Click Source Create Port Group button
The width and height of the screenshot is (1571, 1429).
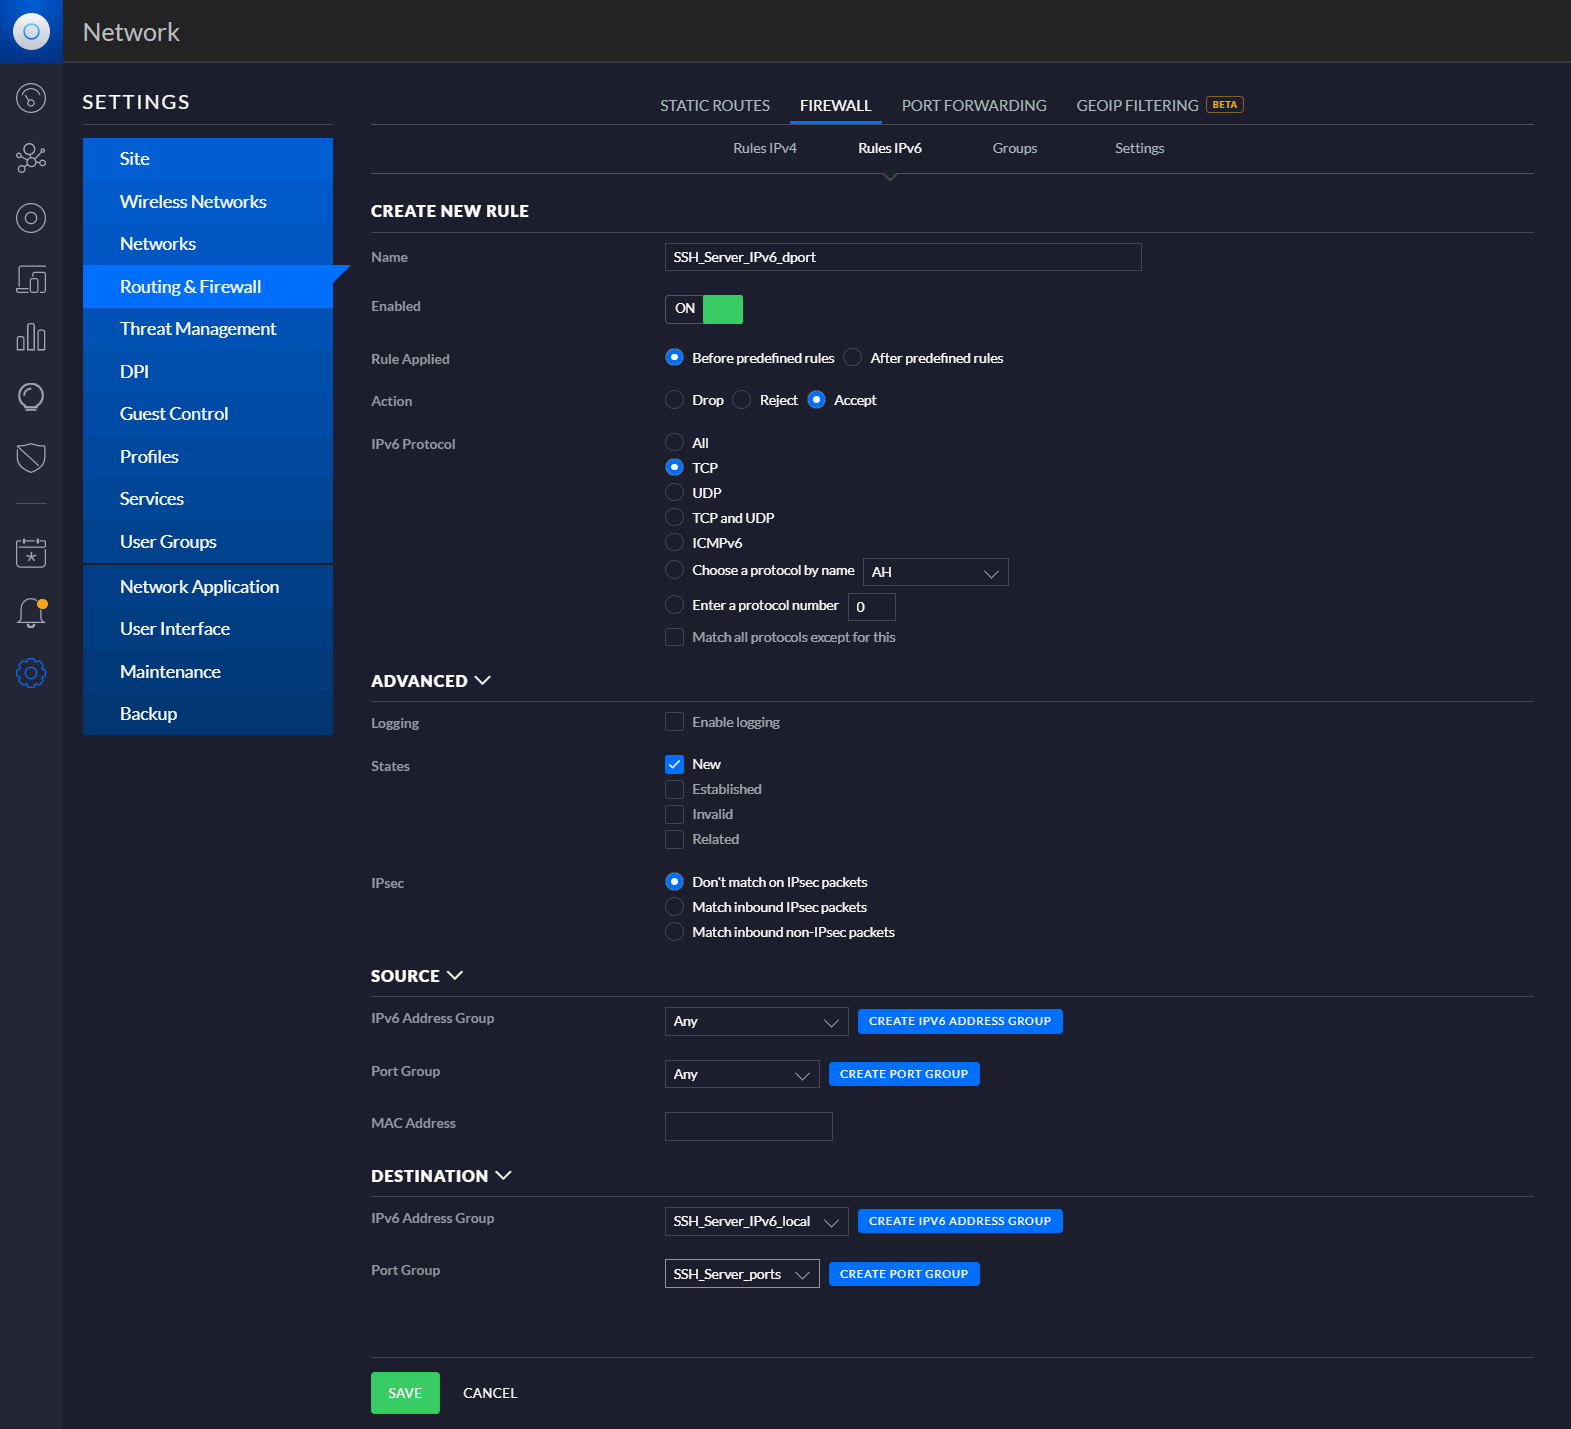[x=904, y=1074]
